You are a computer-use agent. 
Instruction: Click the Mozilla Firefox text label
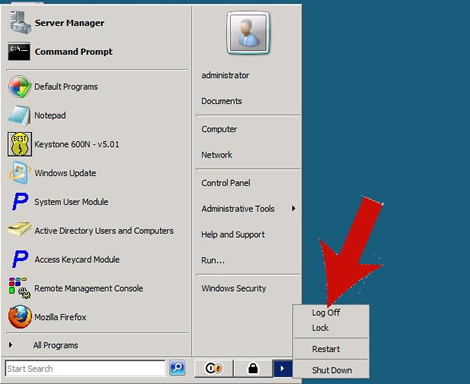coord(60,317)
